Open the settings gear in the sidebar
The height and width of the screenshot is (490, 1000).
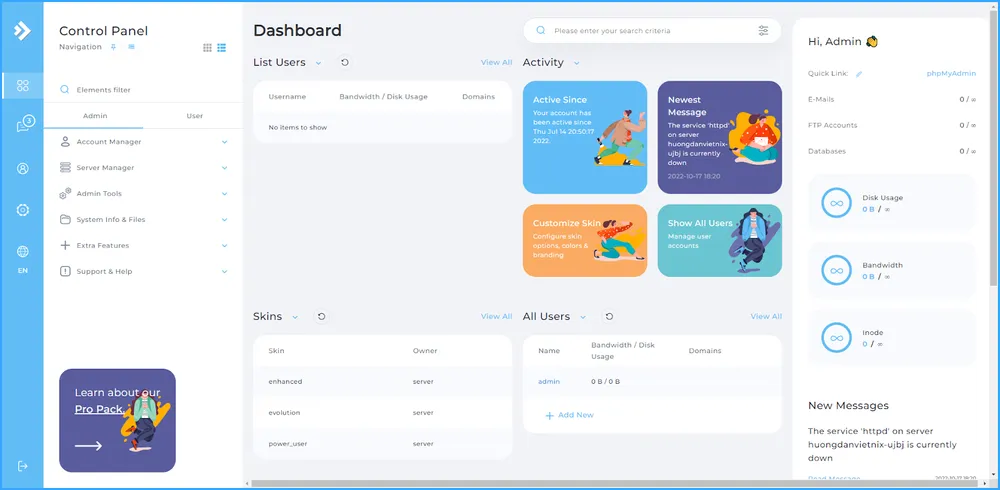(23, 210)
